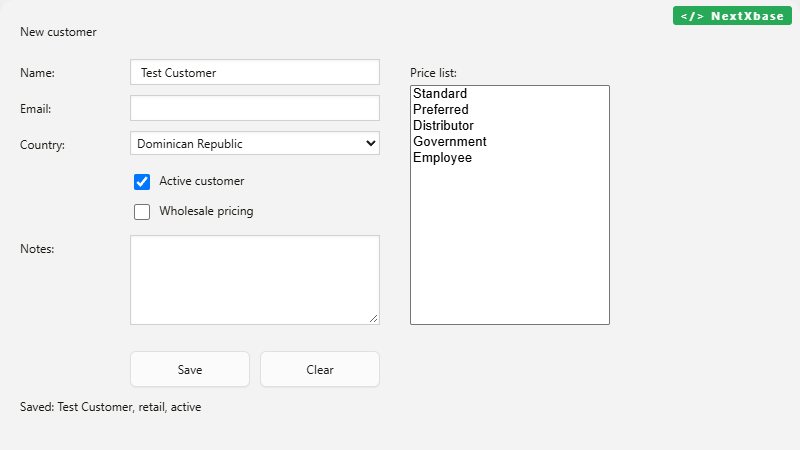The width and height of the screenshot is (800, 450).
Task: Click the Notes resize handle corner
Action: click(x=373, y=318)
